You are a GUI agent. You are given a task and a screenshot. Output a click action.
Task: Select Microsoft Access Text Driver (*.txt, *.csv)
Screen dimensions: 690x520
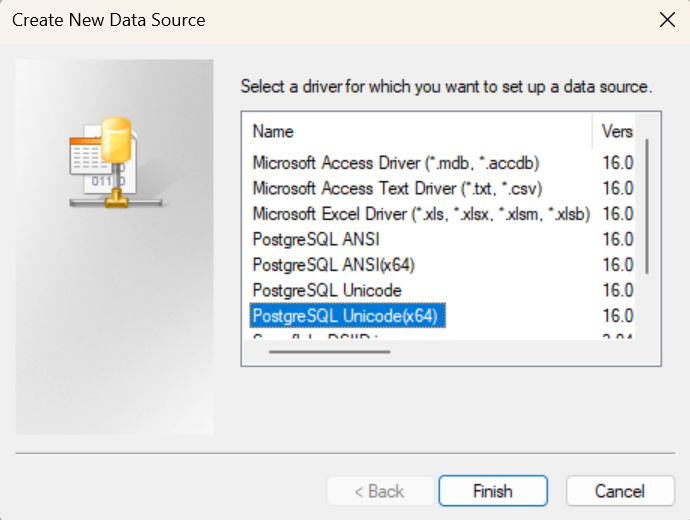tap(397, 189)
